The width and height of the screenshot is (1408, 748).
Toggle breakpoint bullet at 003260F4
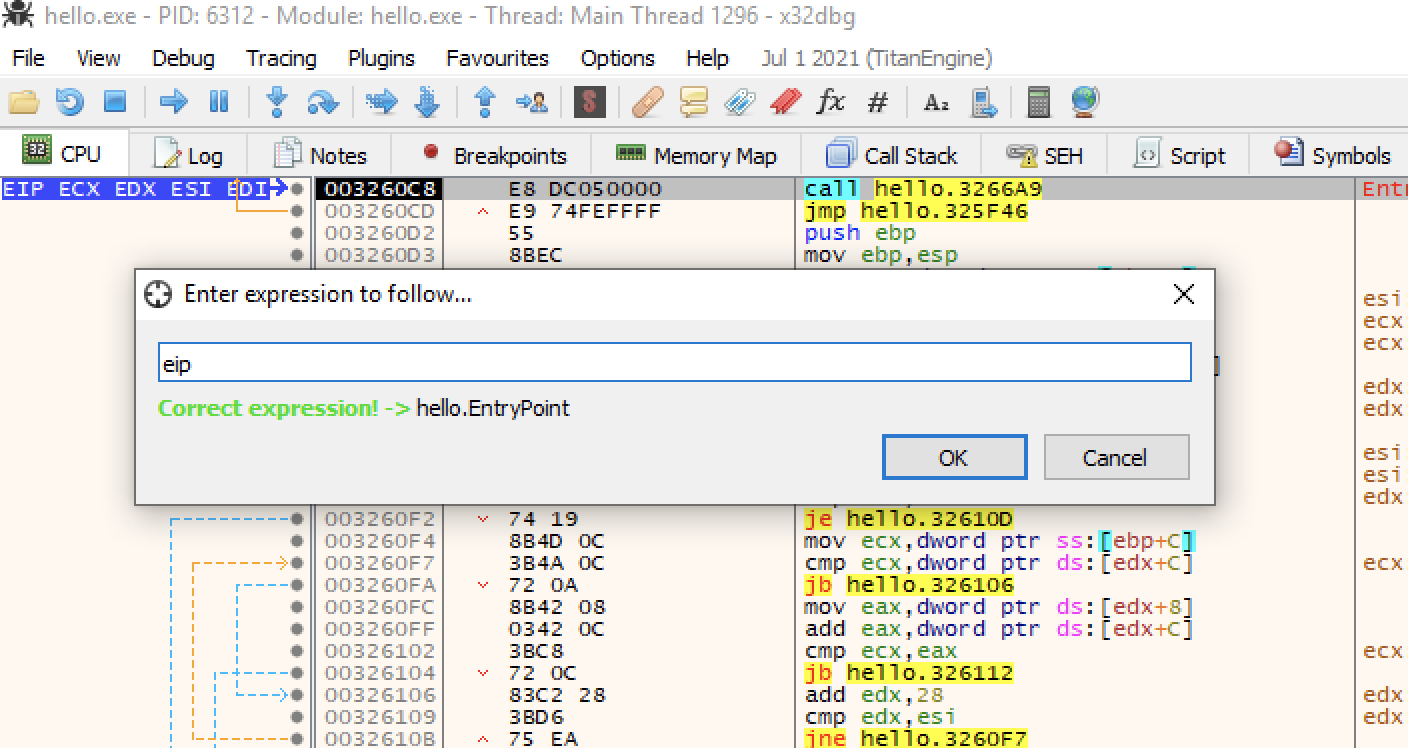click(x=296, y=541)
